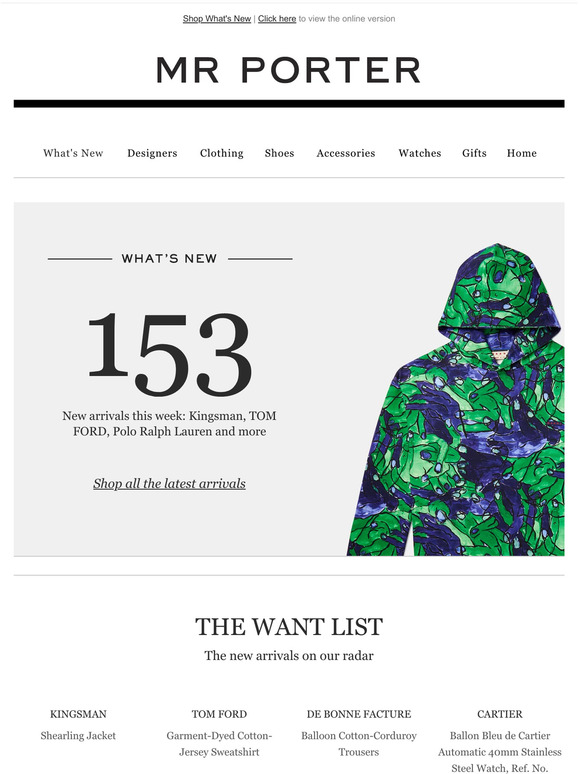Browse the Accessories category

click(x=346, y=153)
